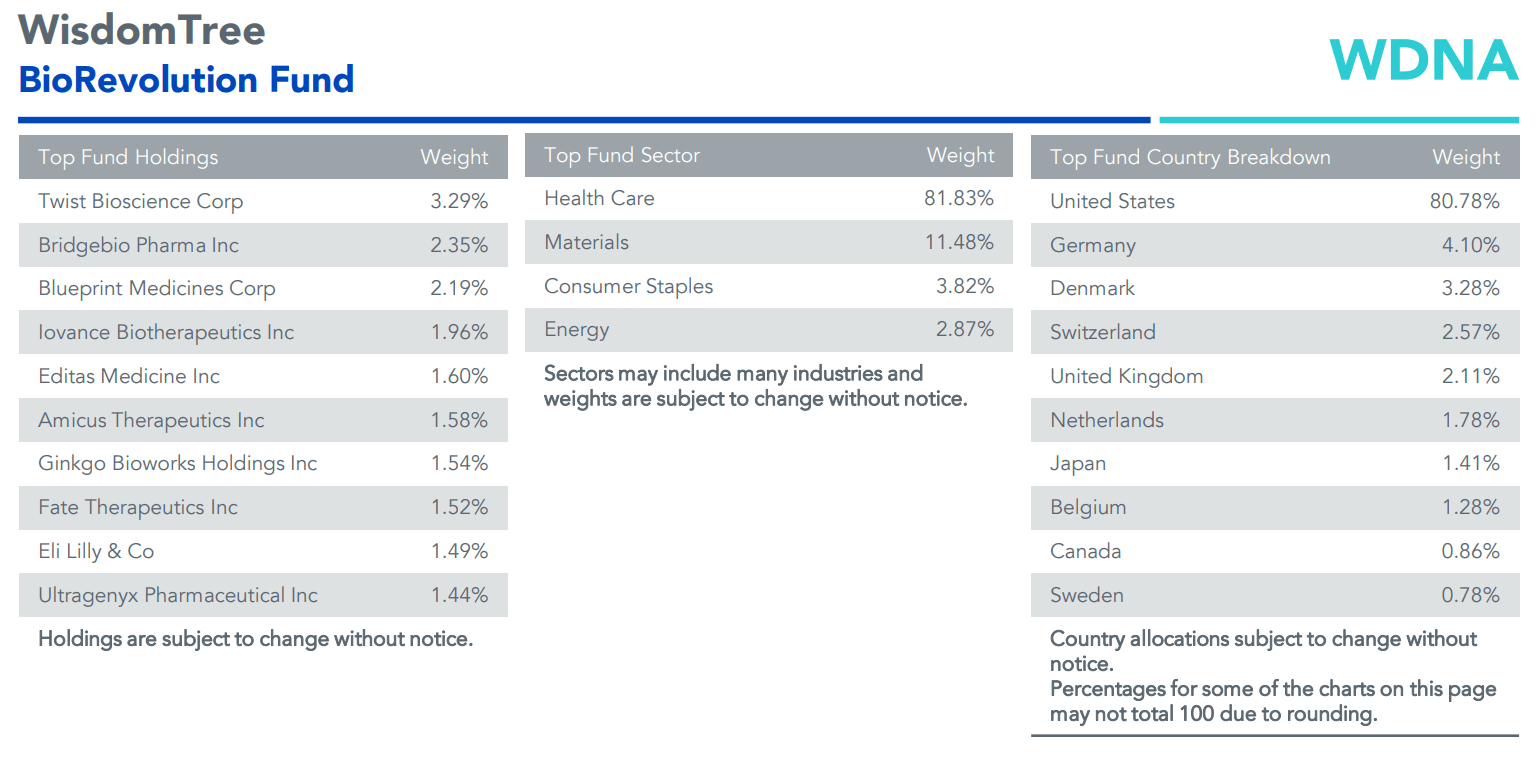
Task: Select Ginkgo Bioworks Holdings Inc
Action: 178,463
